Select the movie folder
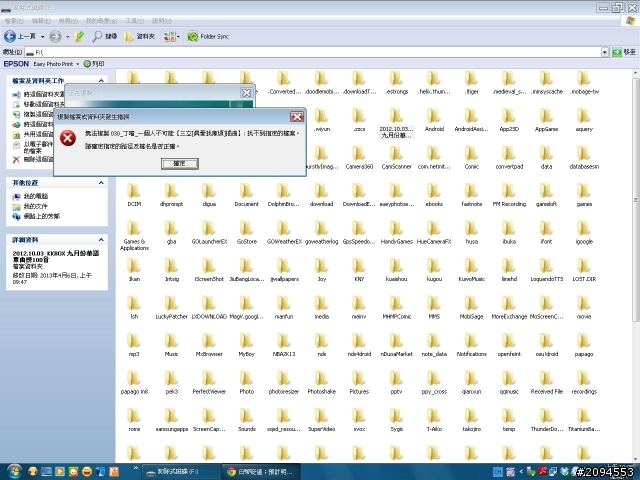The width and height of the screenshot is (640, 480). 584,308
